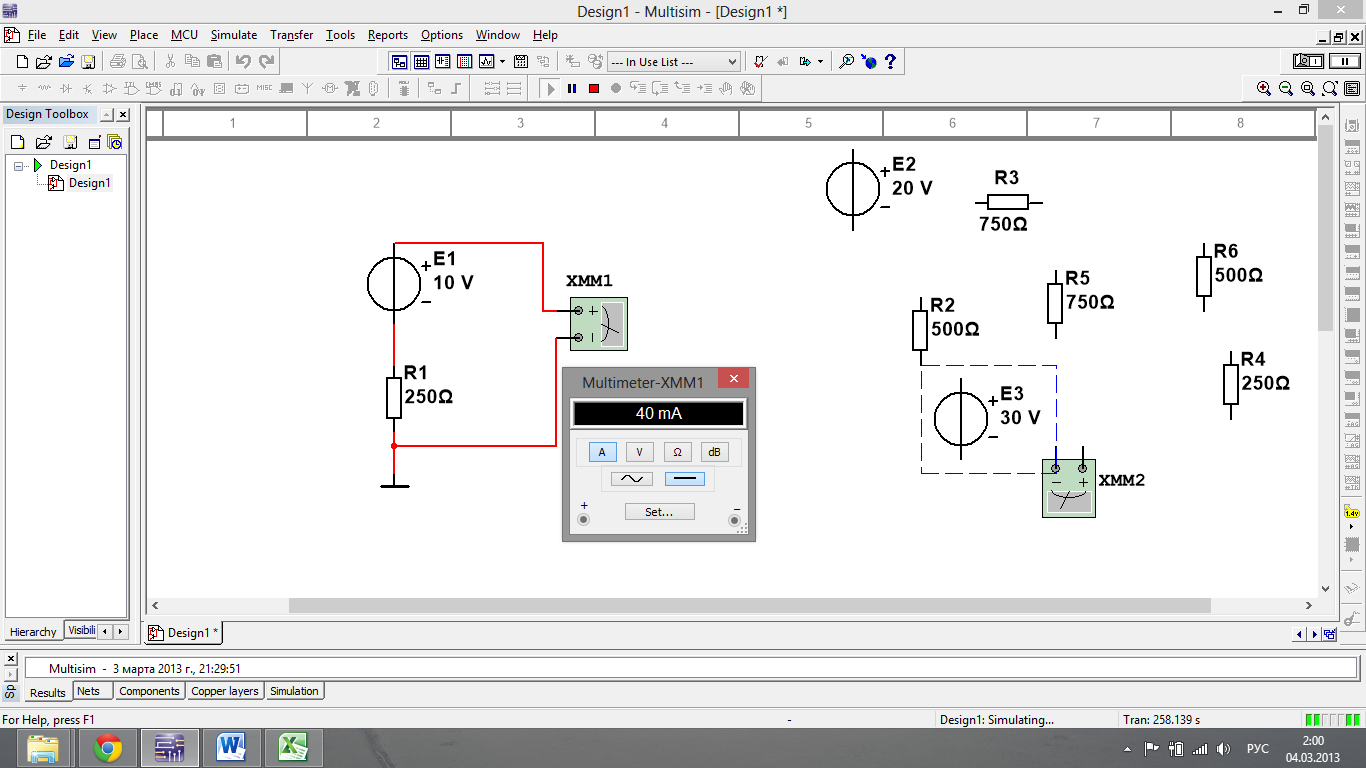Click the Save diskette icon in main toolbar
The image size is (1366, 768).
pyautogui.click(x=88, y=62)
